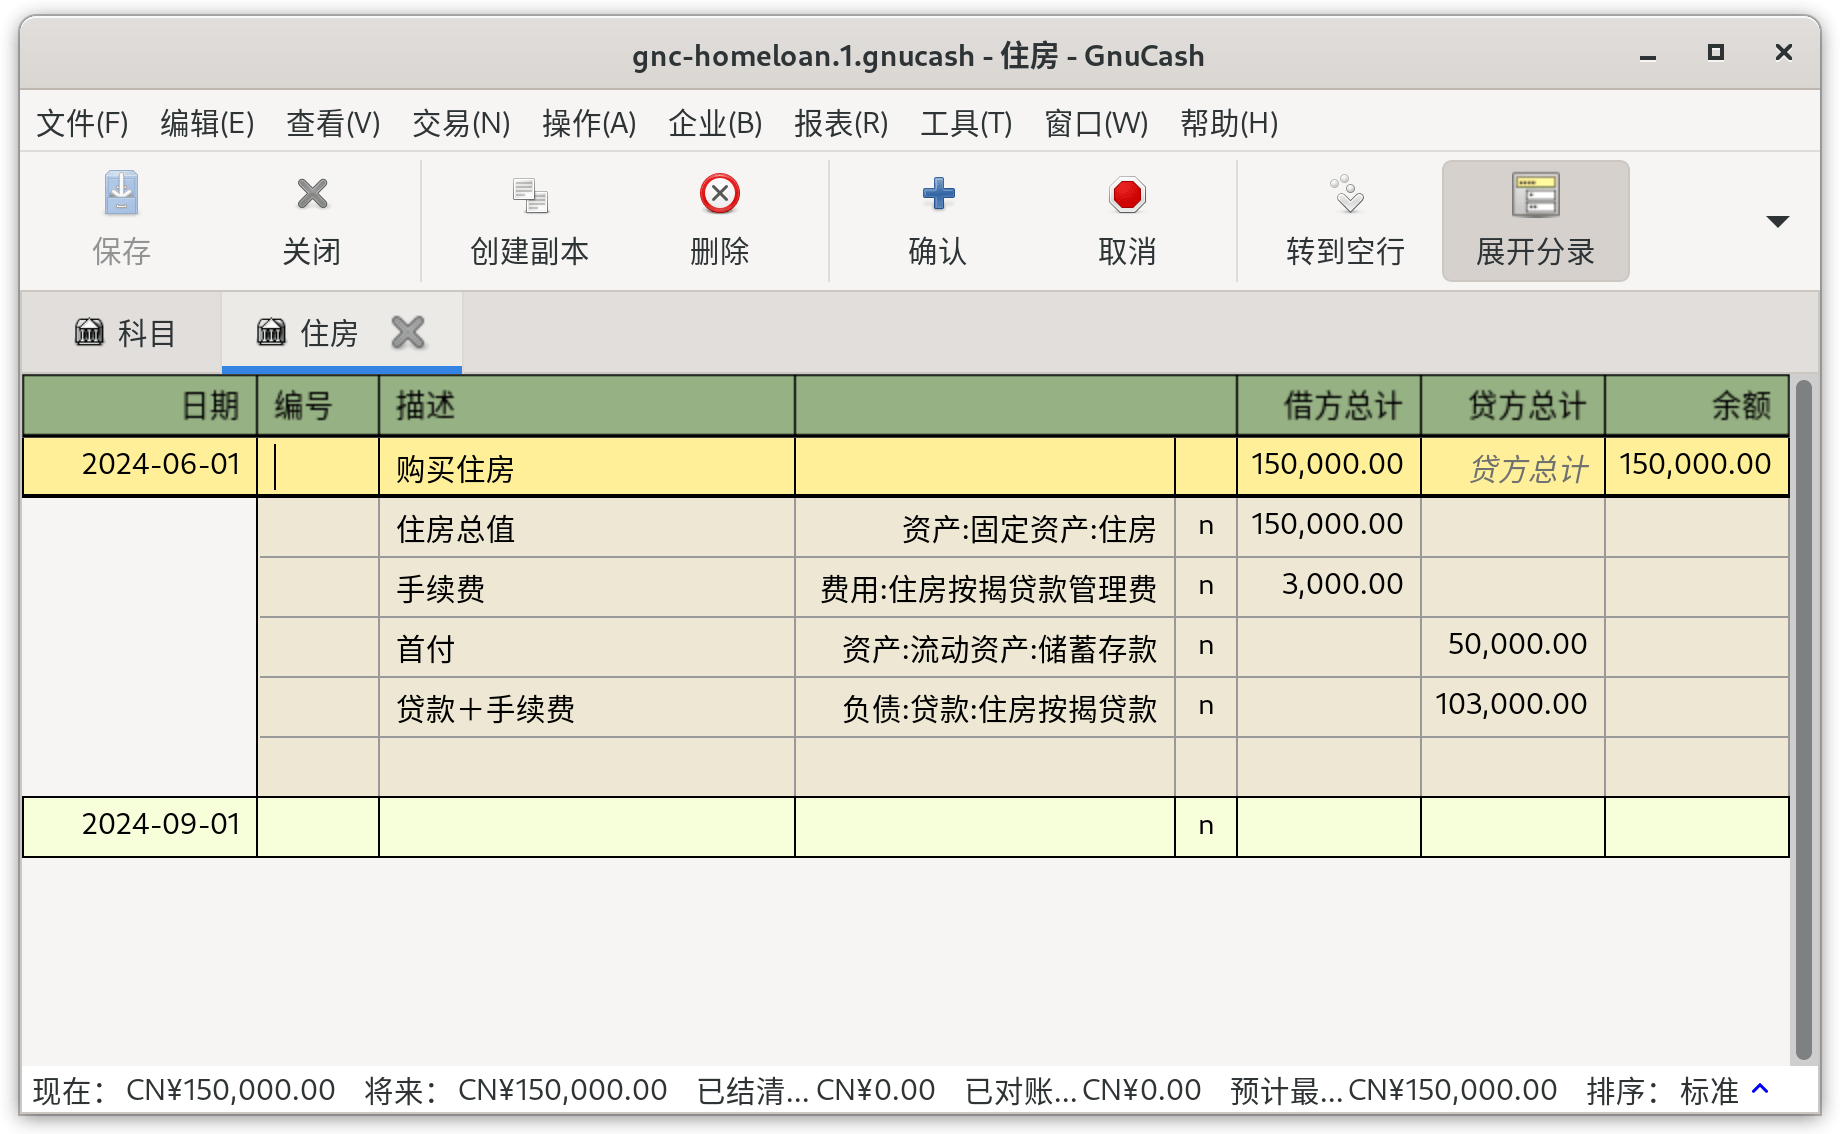Switch to the 科目 accounts tab
The height and width of the screenshot is (1134, 1840).
(x=124, y=333)
